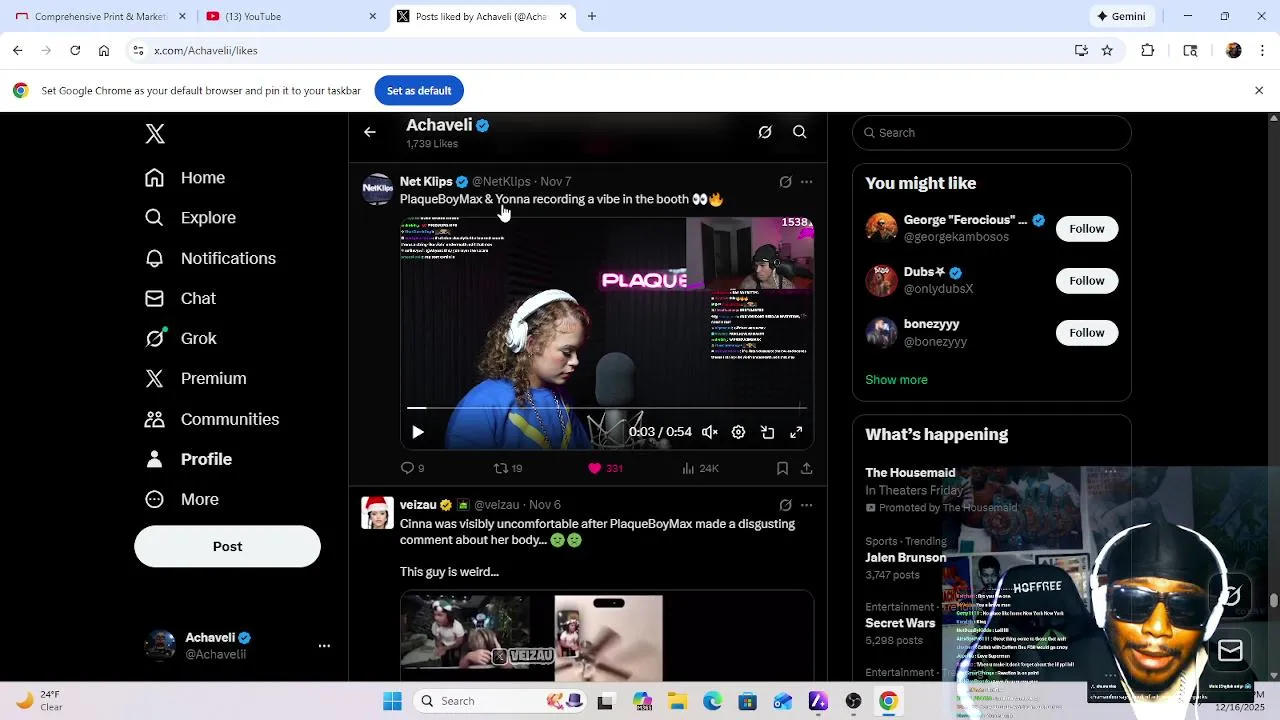Expand the More menu in sidebar

pyautogui.click(x=182, y=499)
